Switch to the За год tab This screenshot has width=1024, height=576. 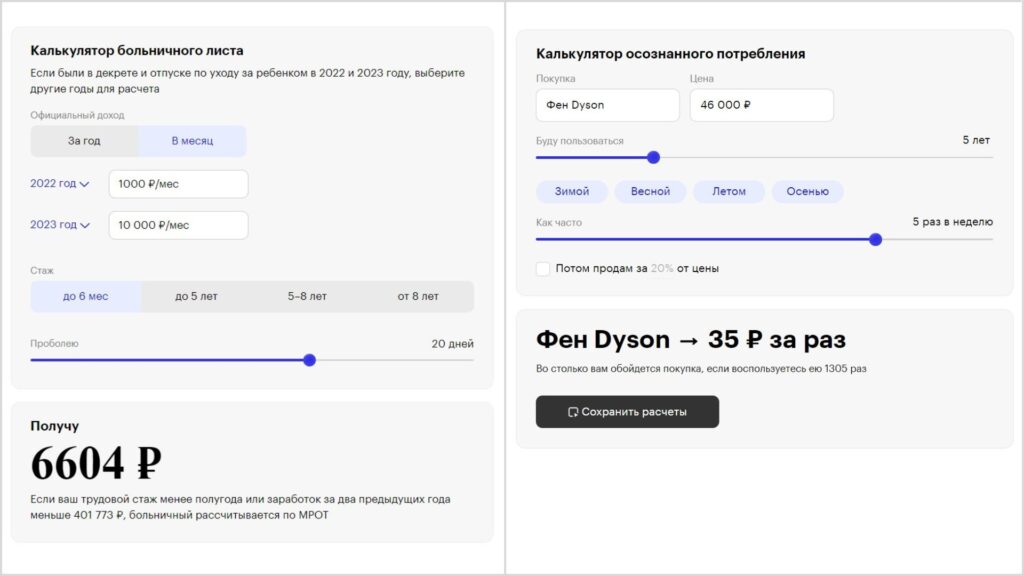tap(84, 140)
